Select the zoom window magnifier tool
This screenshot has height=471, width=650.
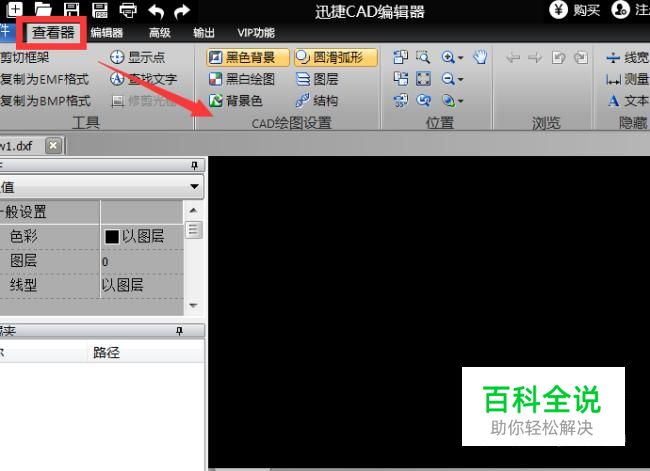(x=423, y=57)
